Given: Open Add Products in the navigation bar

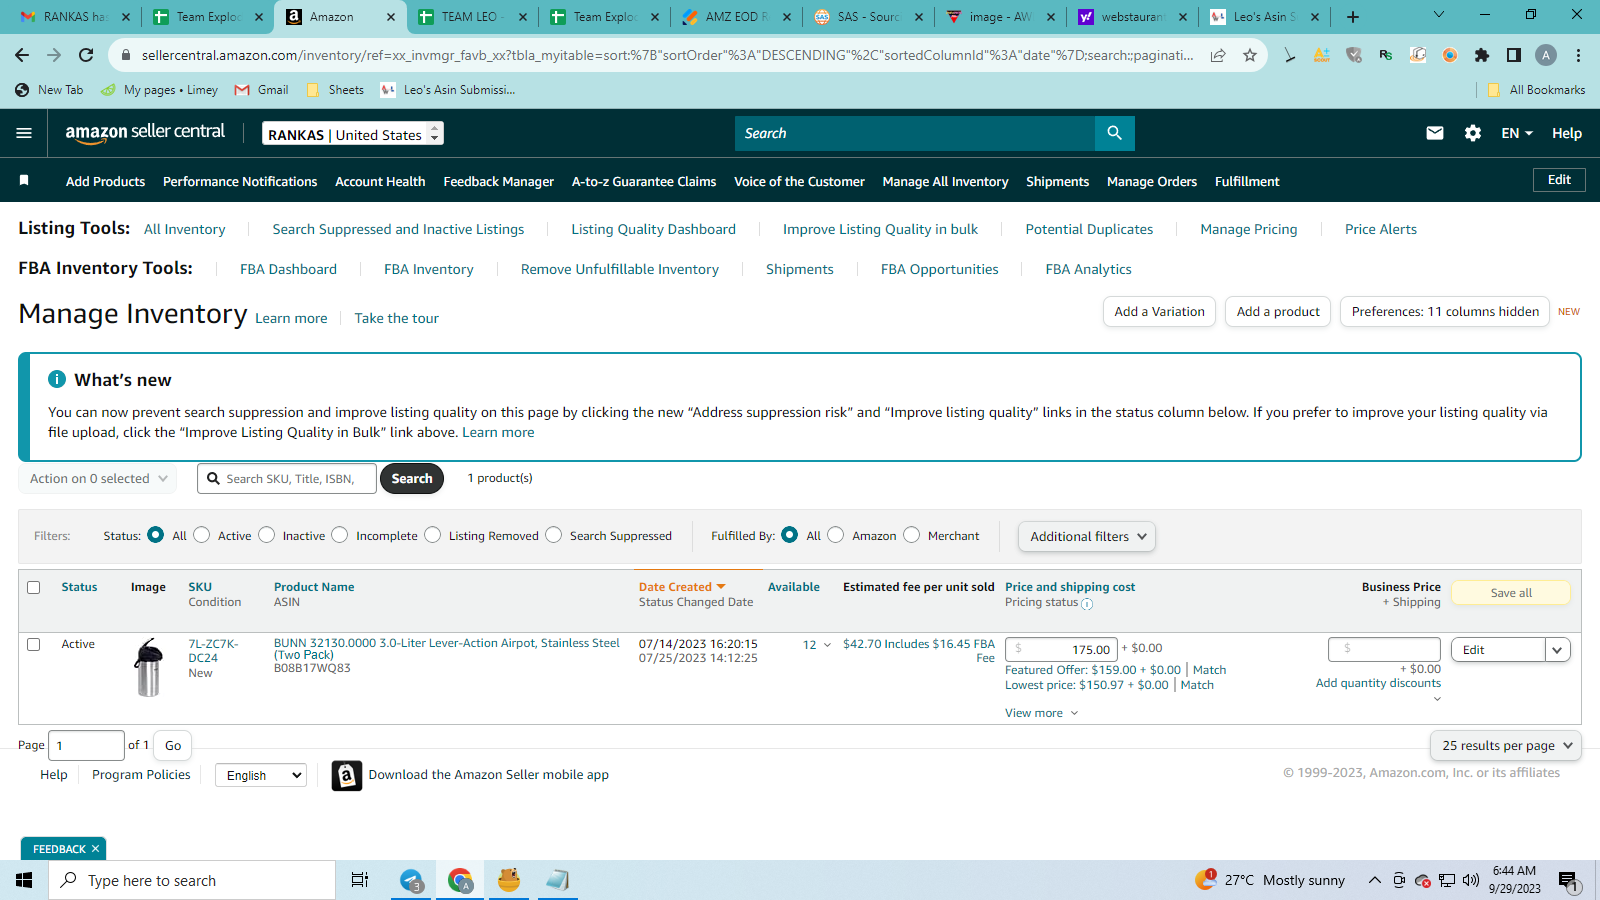Looking at the screenshot, I should (x=105, y=181).
